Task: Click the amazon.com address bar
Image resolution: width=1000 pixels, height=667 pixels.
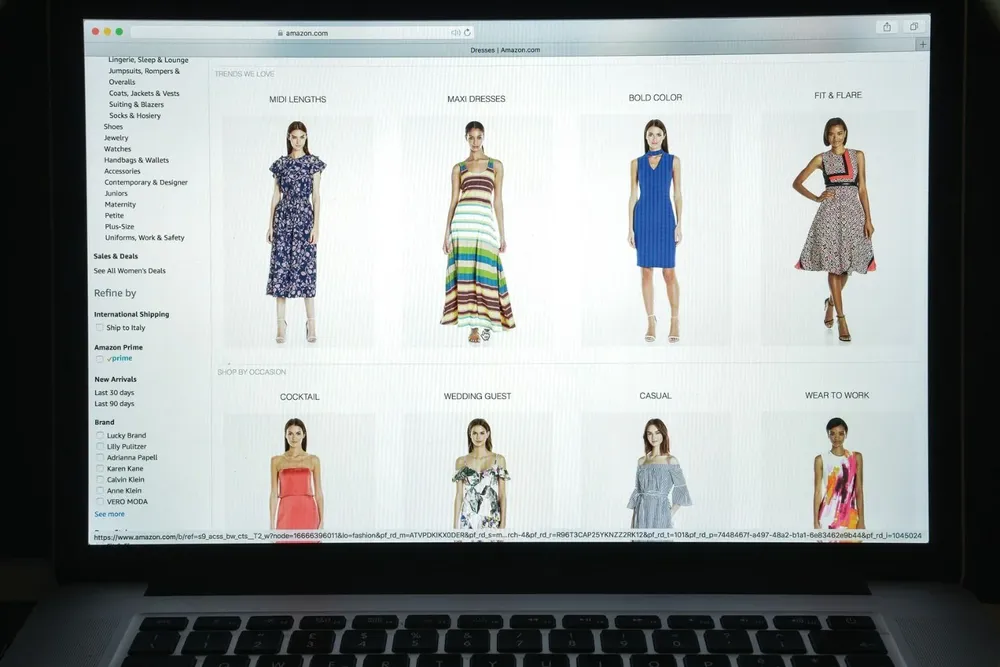Action: point(305,33)
